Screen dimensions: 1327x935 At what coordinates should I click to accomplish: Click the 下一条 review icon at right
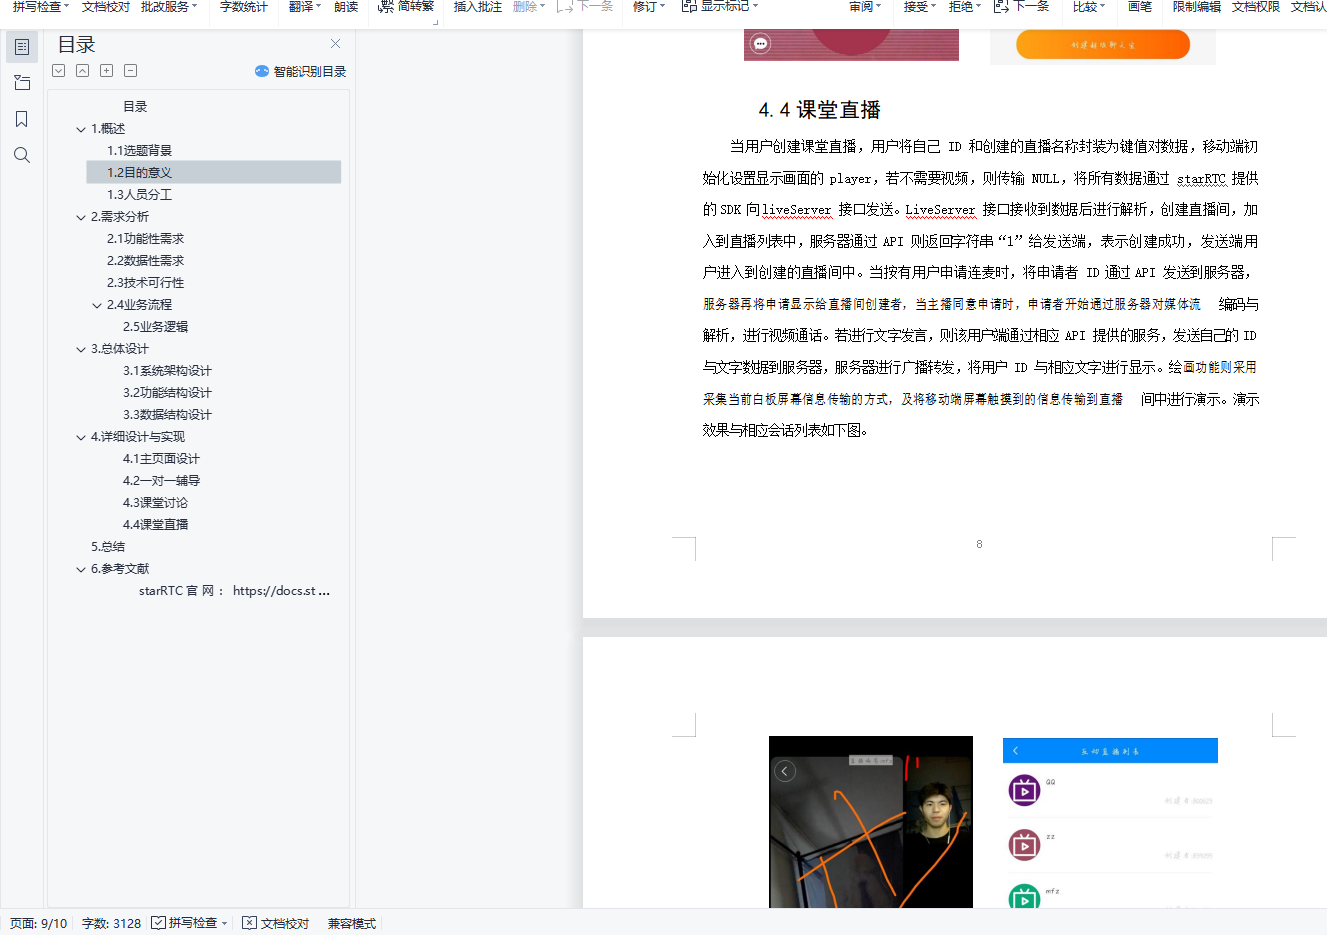[1001, 6]
